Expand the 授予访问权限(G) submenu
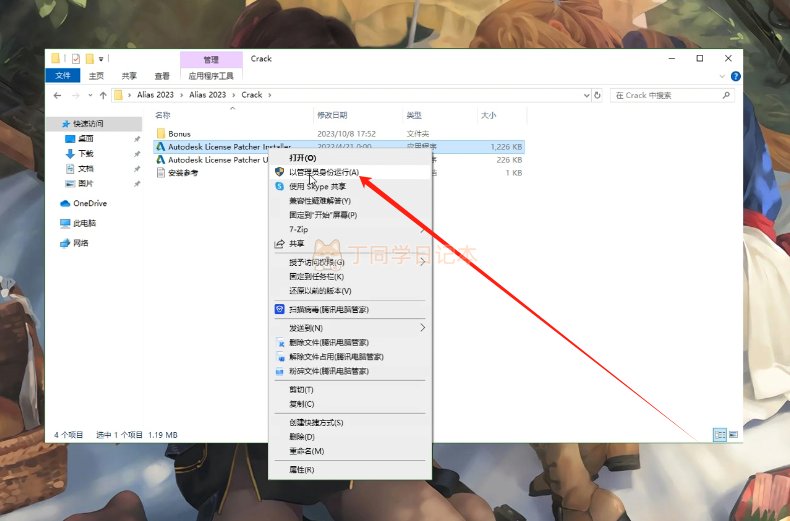Image resolution: width=790 pixels, height=521 pixels. click(x=350, y=263)
